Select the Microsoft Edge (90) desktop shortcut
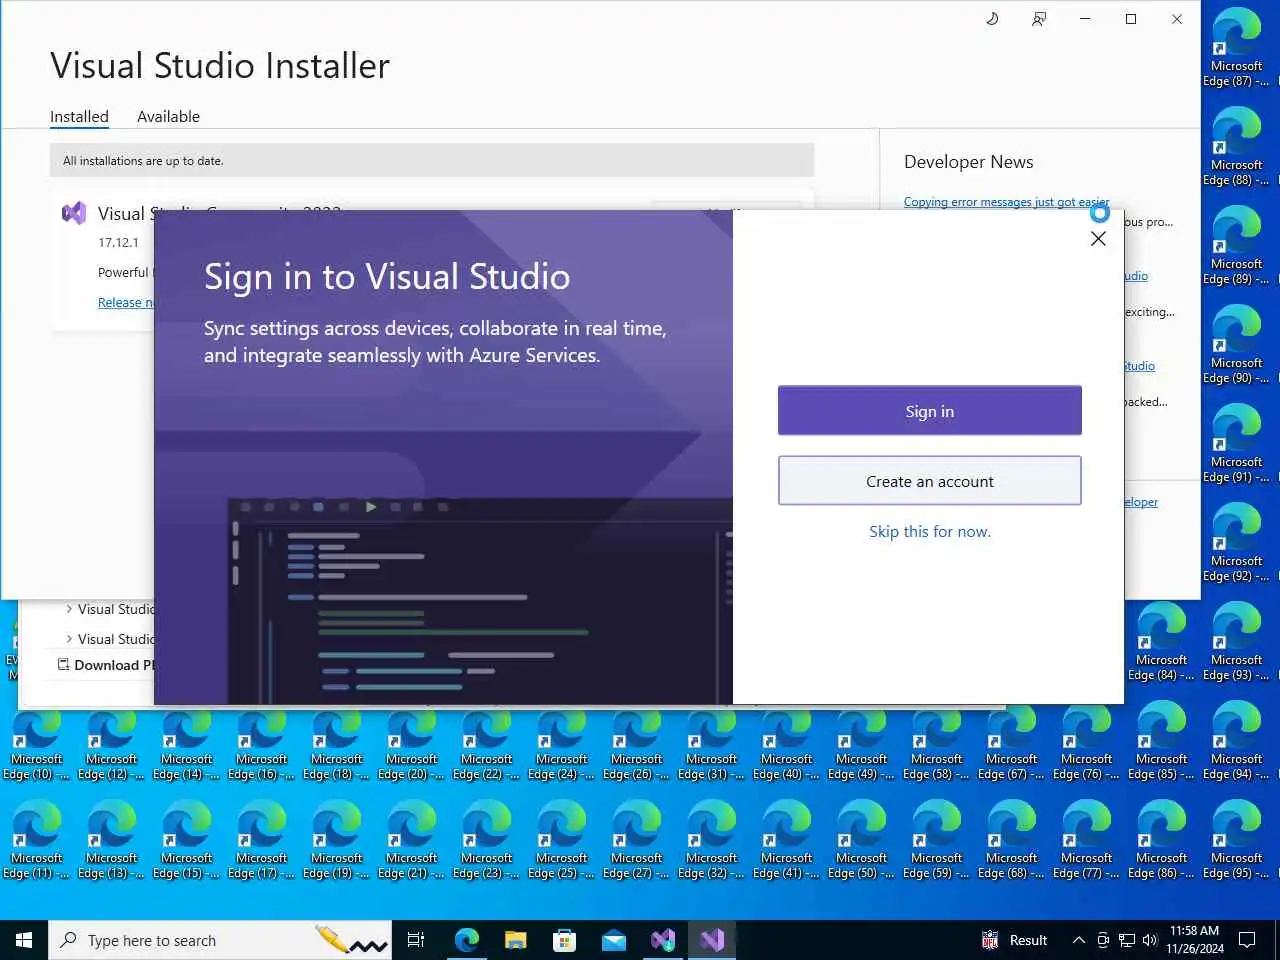 (1236, 345)
